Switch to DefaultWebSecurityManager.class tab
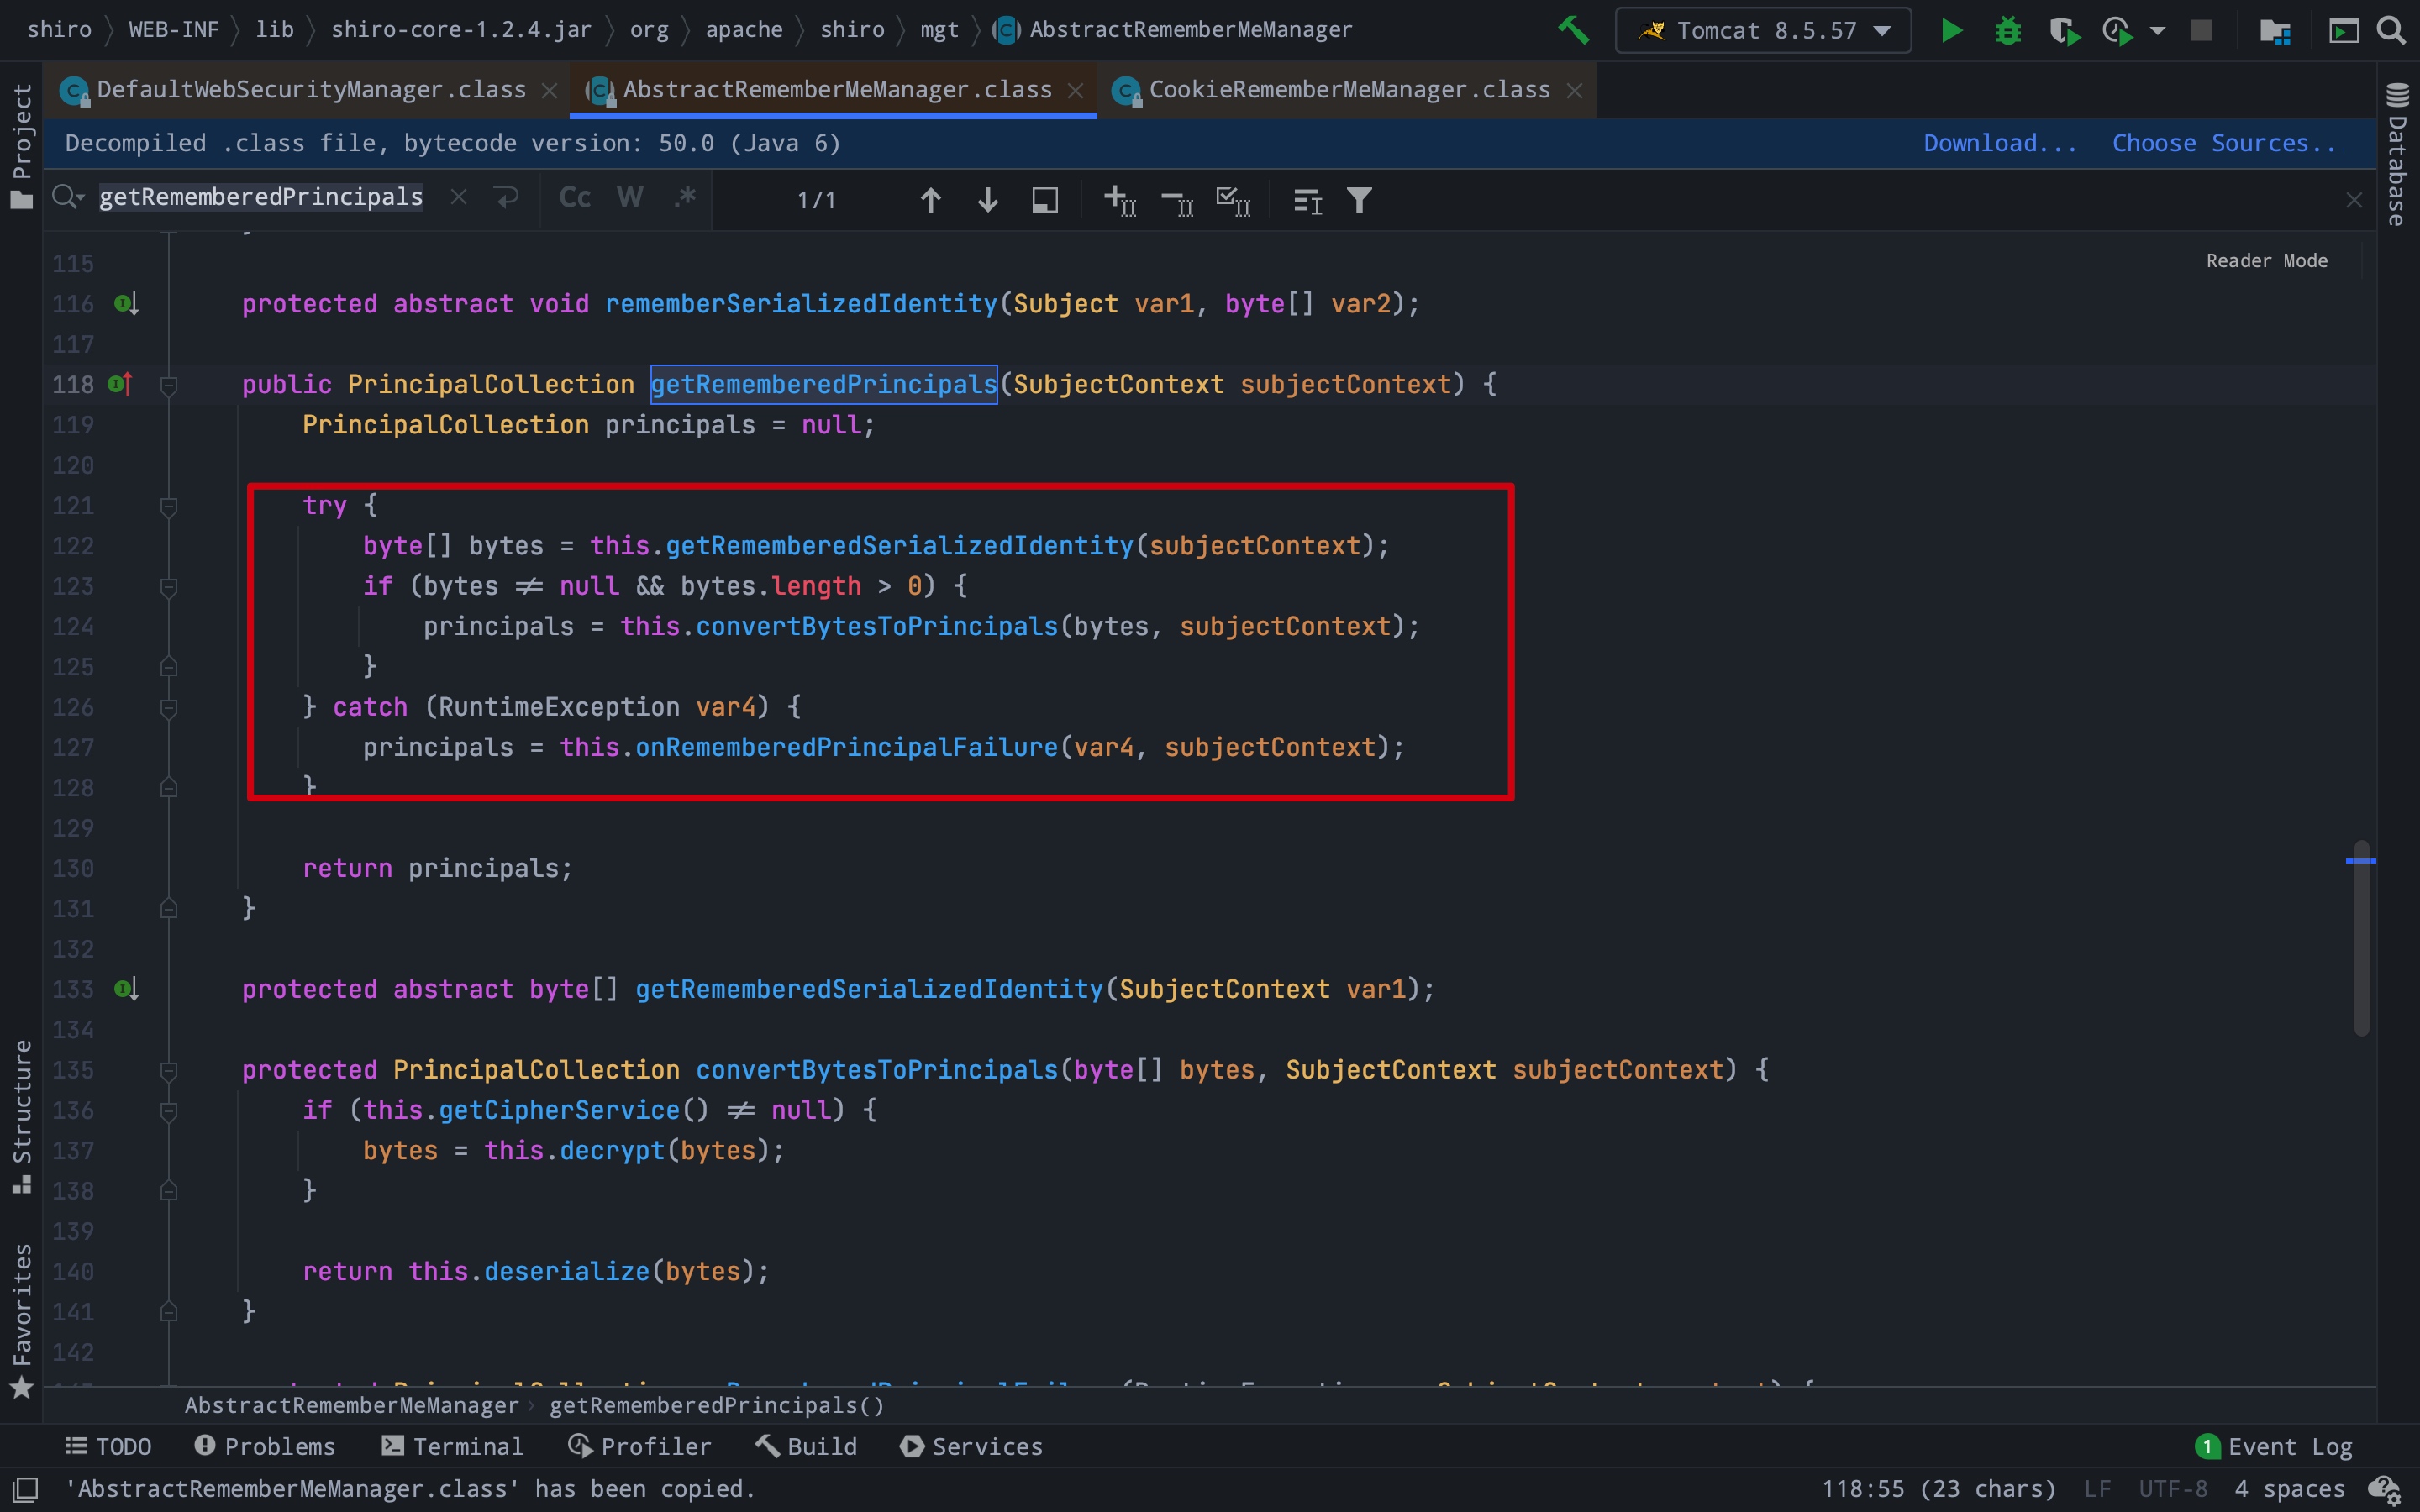 pos(311,90)
